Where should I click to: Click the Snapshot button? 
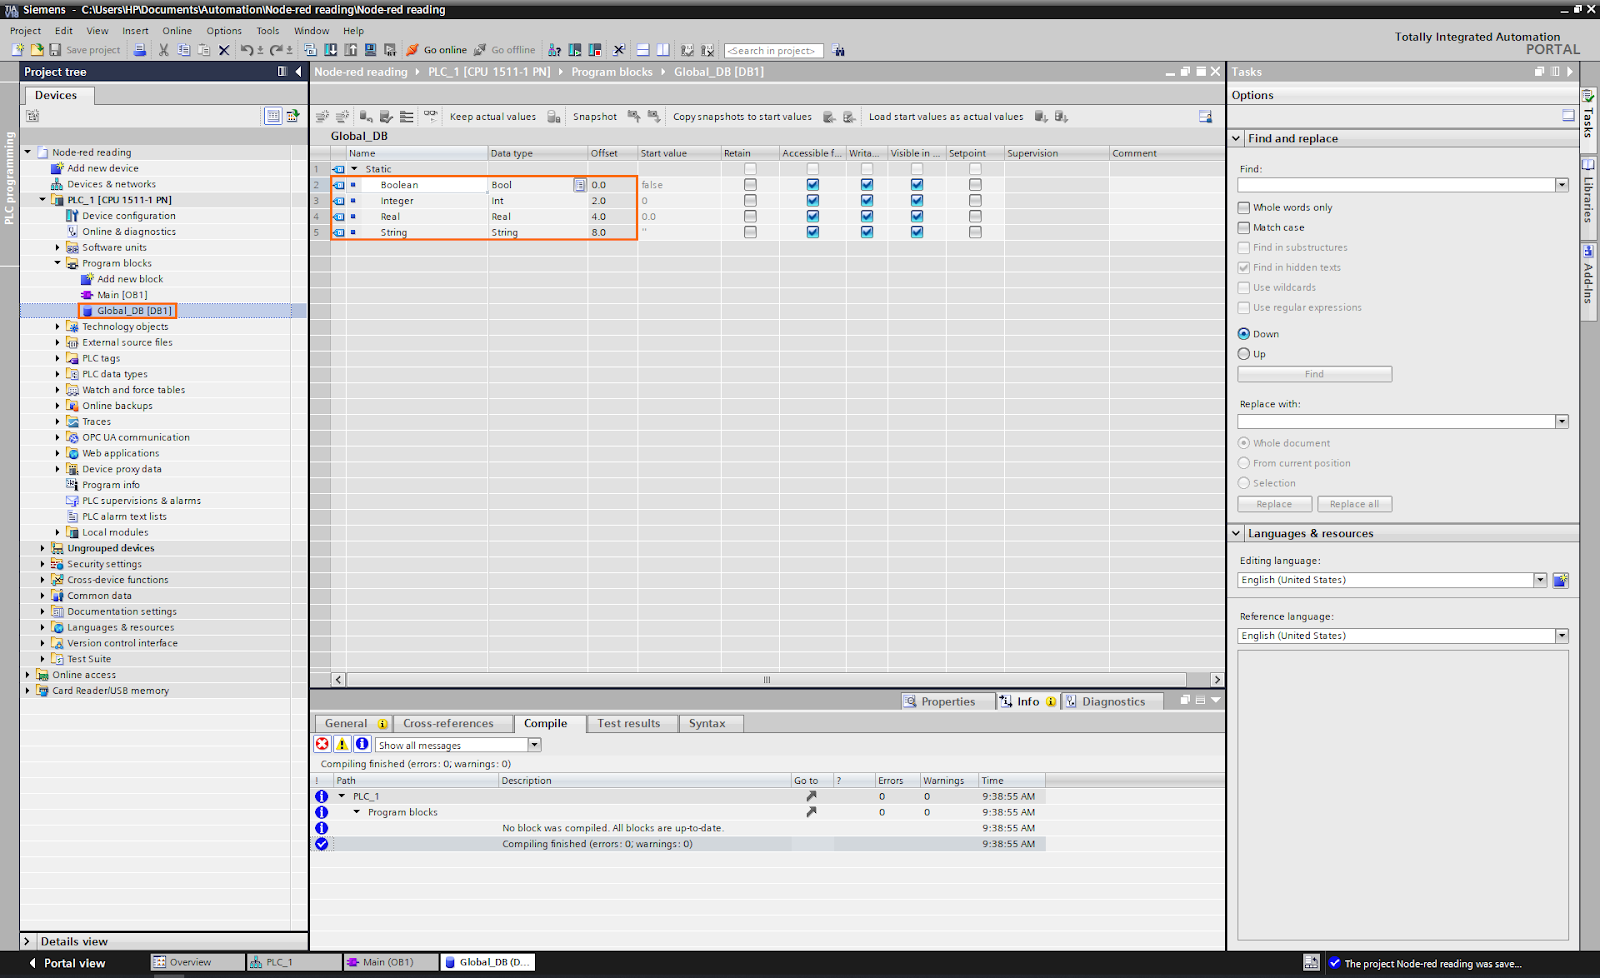pyautogui.click(x=595, y=117)
